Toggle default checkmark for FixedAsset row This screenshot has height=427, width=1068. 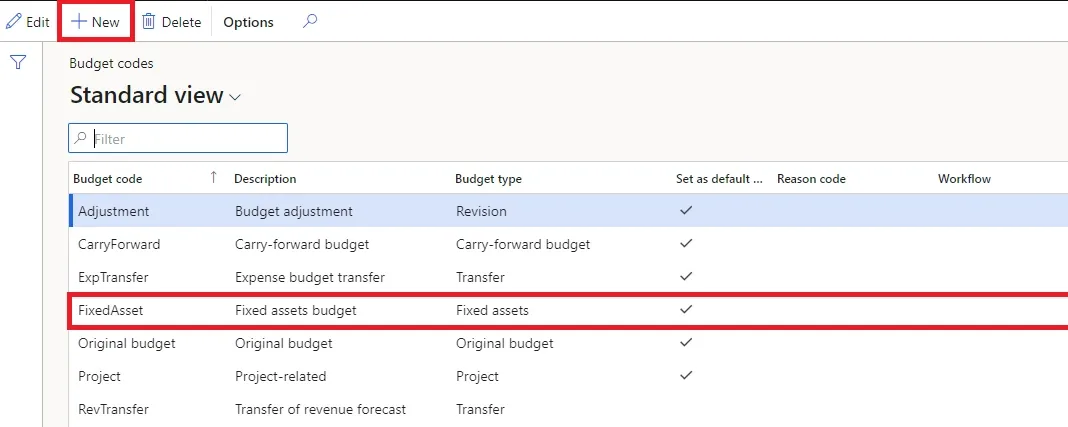click(686, 309)
